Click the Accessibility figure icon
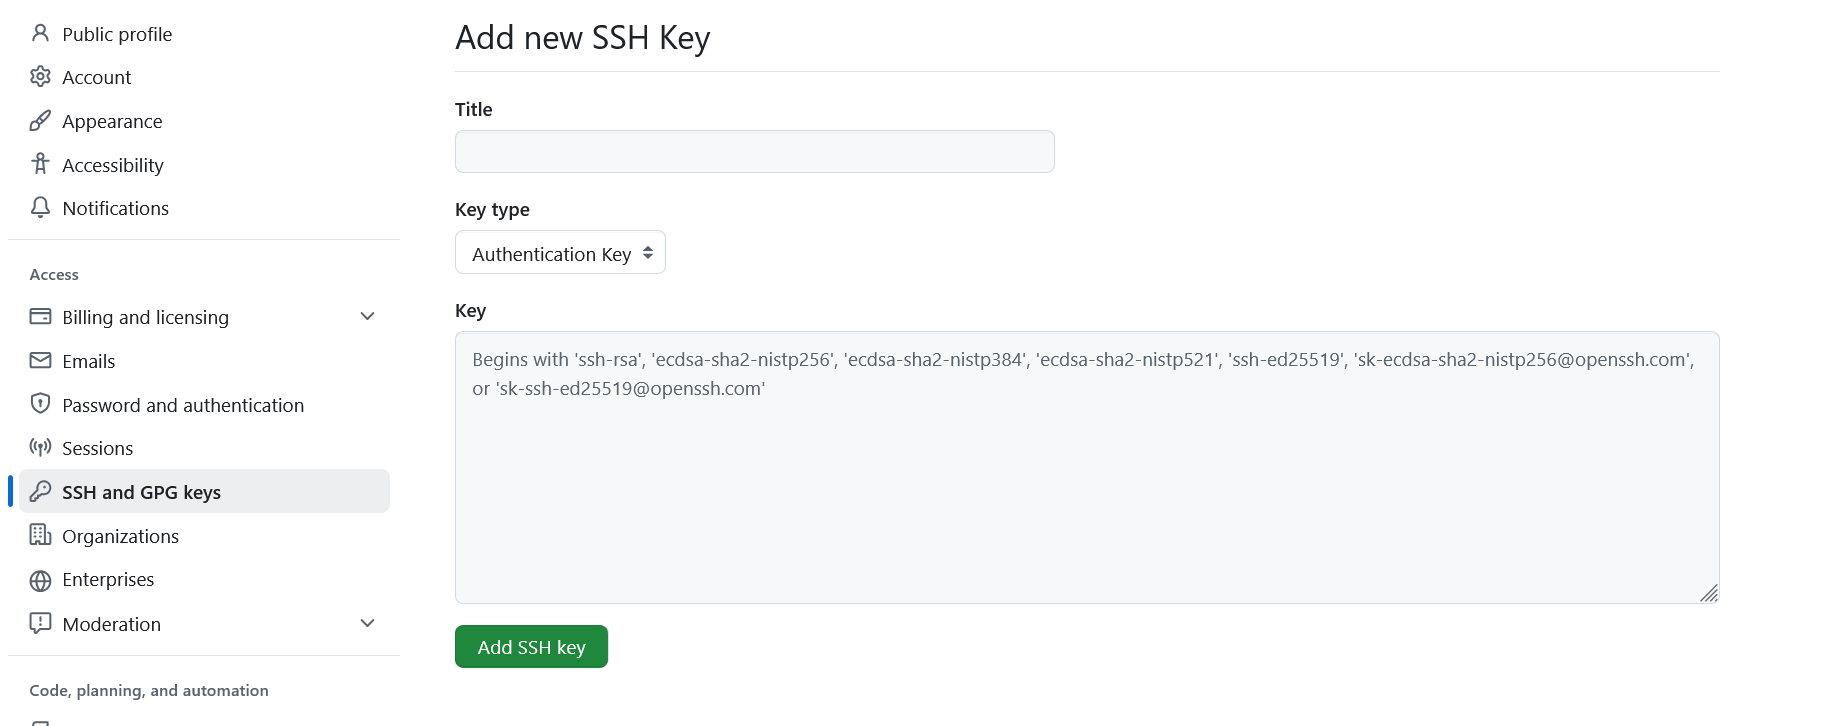The width and height of the screenshot is (1842, 726). click(40, 164)
